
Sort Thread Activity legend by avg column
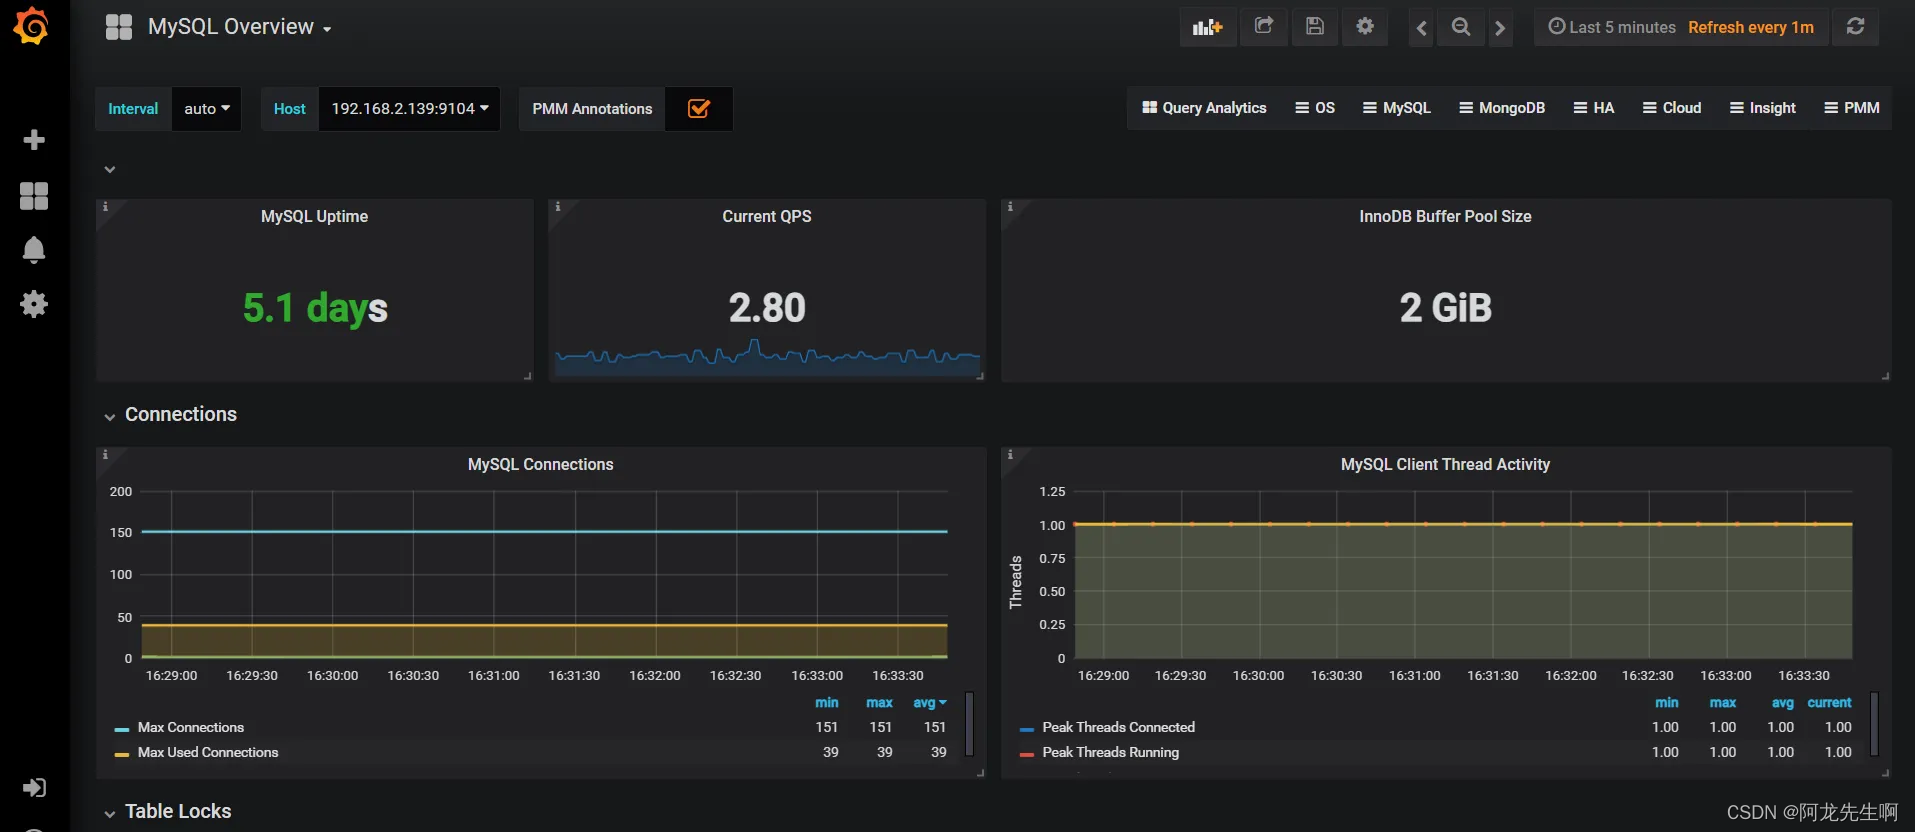(1782, 703)
